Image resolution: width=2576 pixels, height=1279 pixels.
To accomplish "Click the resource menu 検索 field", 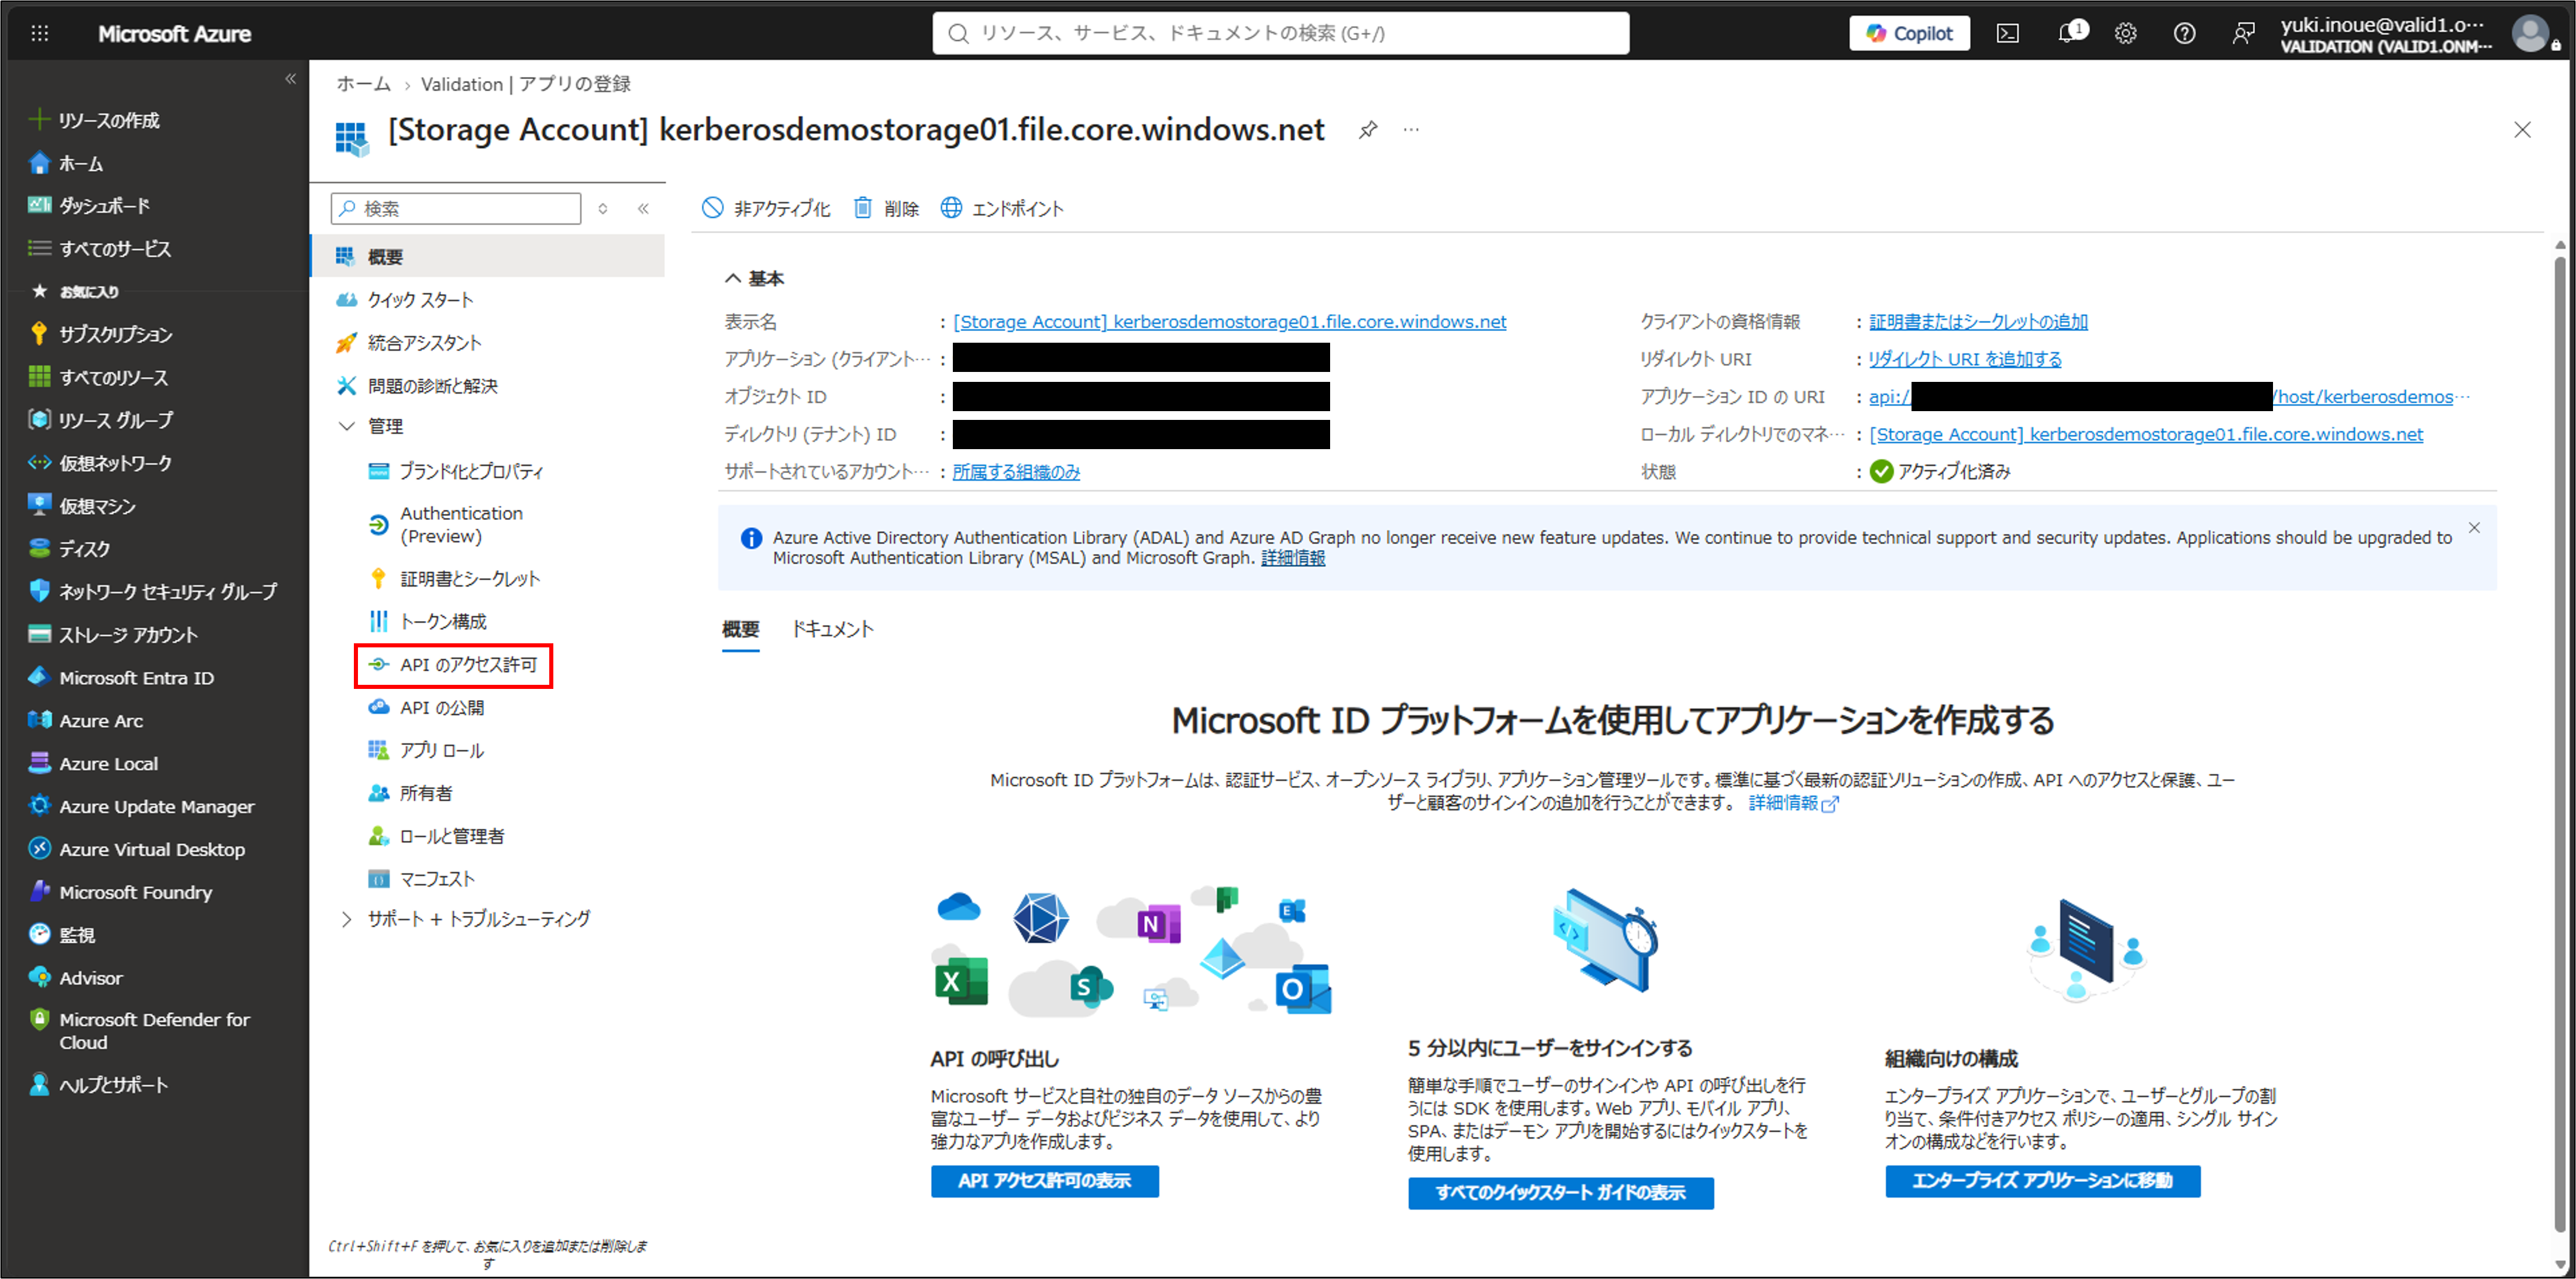I will [456, 208].
